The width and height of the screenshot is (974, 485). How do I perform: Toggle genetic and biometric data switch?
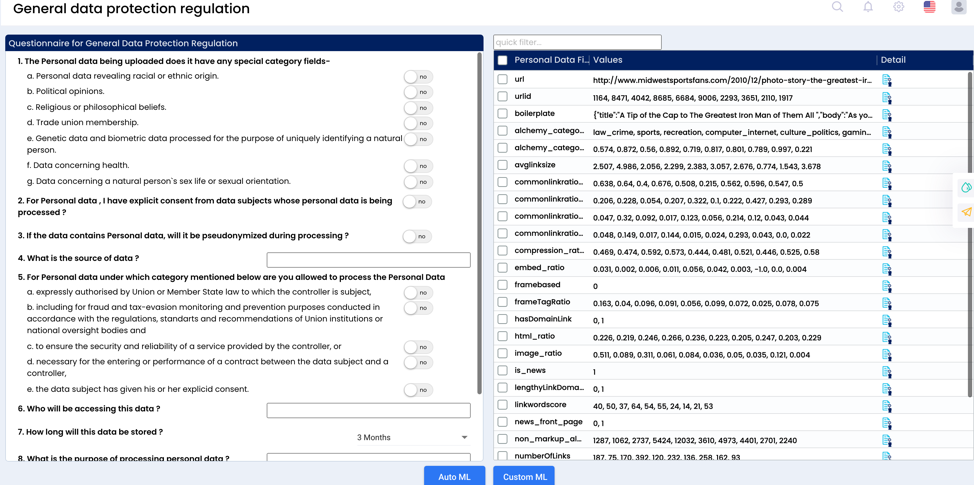click(x=418, y=139)
